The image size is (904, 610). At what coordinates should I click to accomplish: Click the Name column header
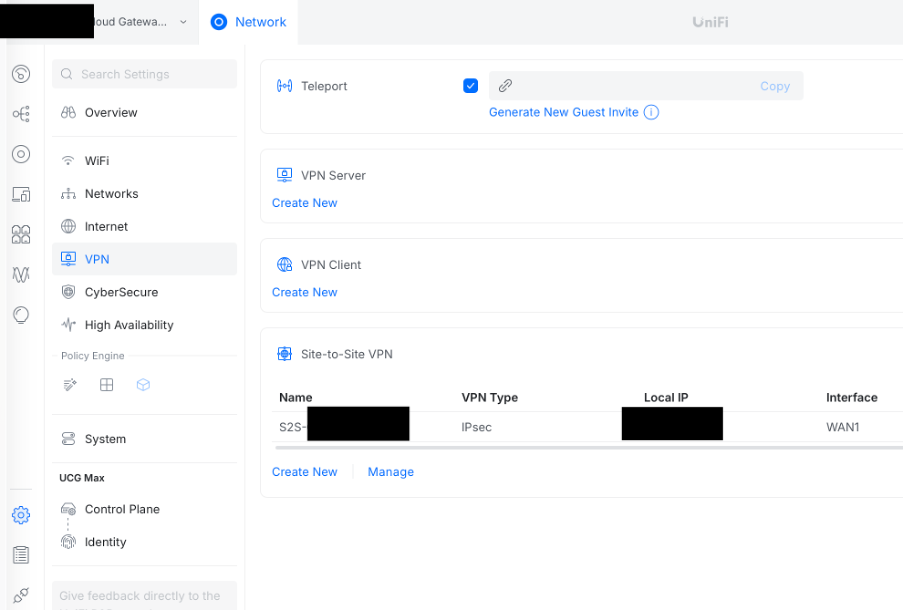point(296,398)
